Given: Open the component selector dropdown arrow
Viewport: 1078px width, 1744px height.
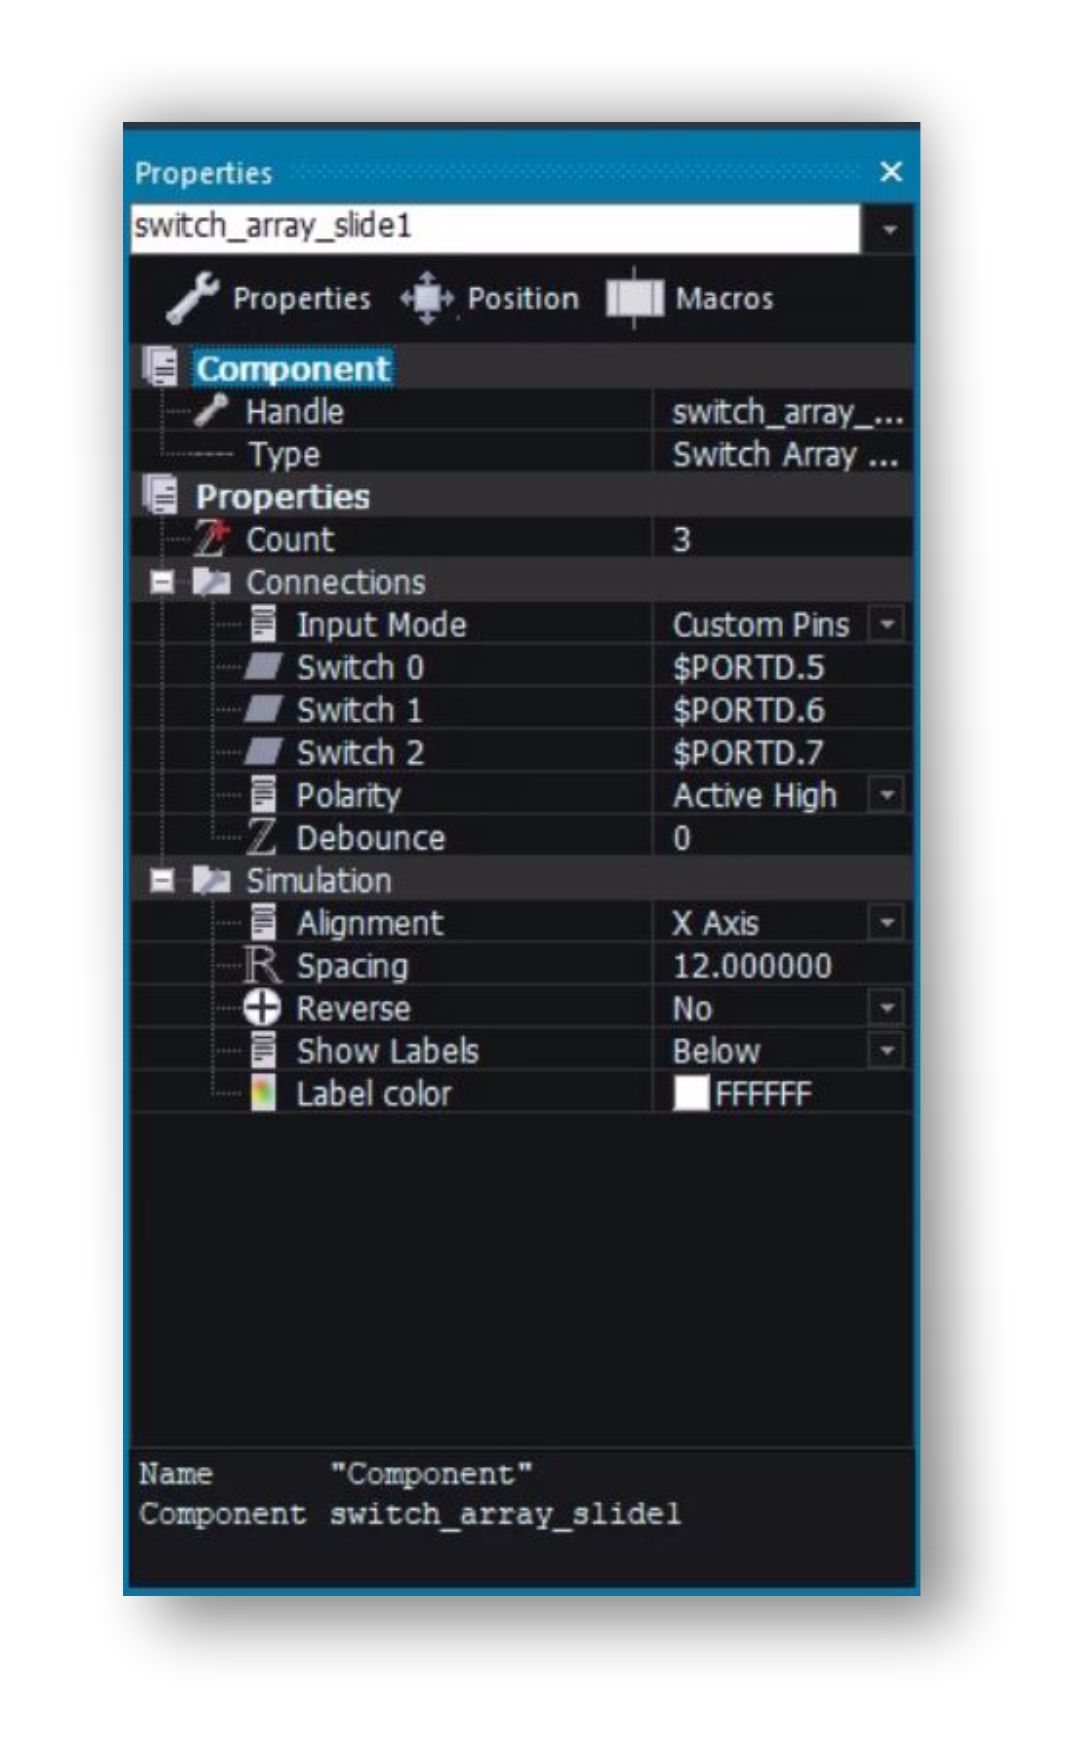Looking at the screenshot, I should [888, 230].
